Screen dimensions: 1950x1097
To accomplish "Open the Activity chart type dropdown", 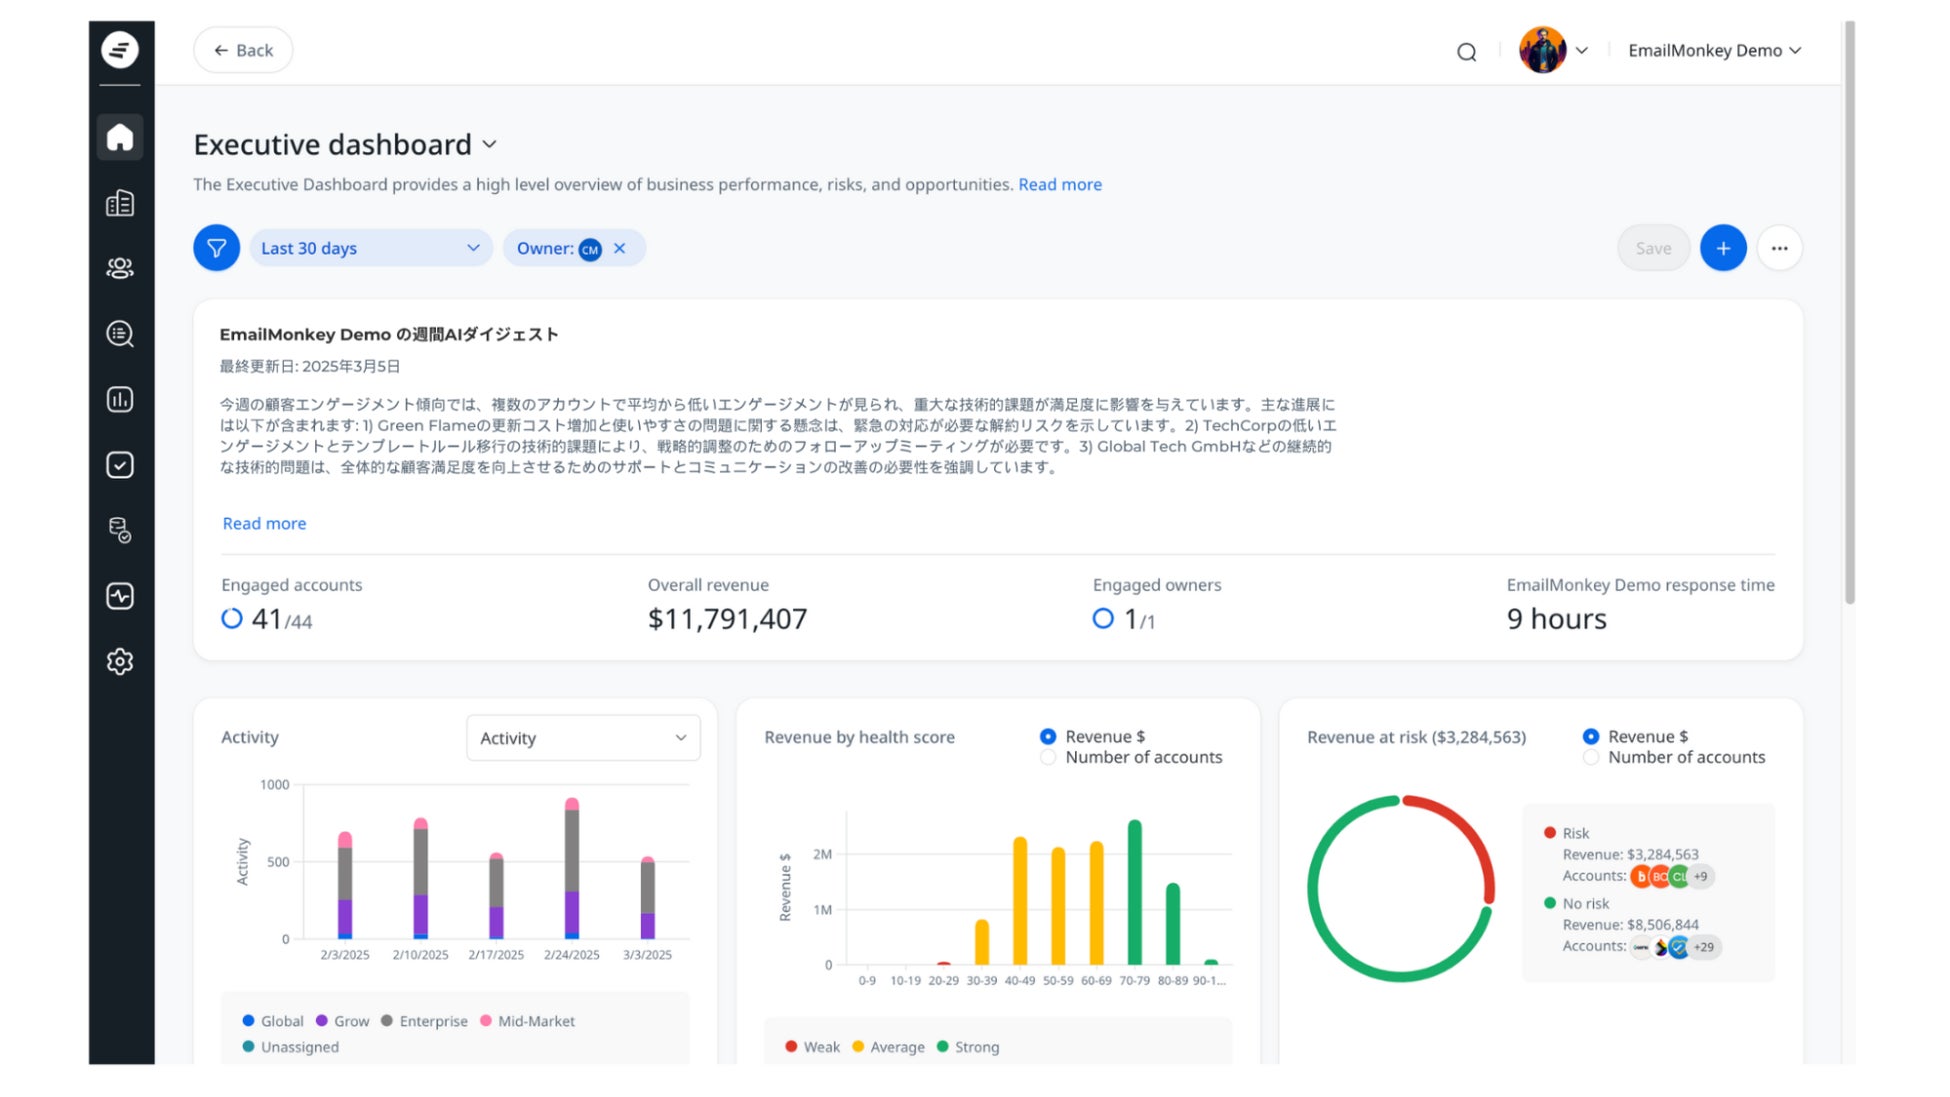I will tap(582, 738).
